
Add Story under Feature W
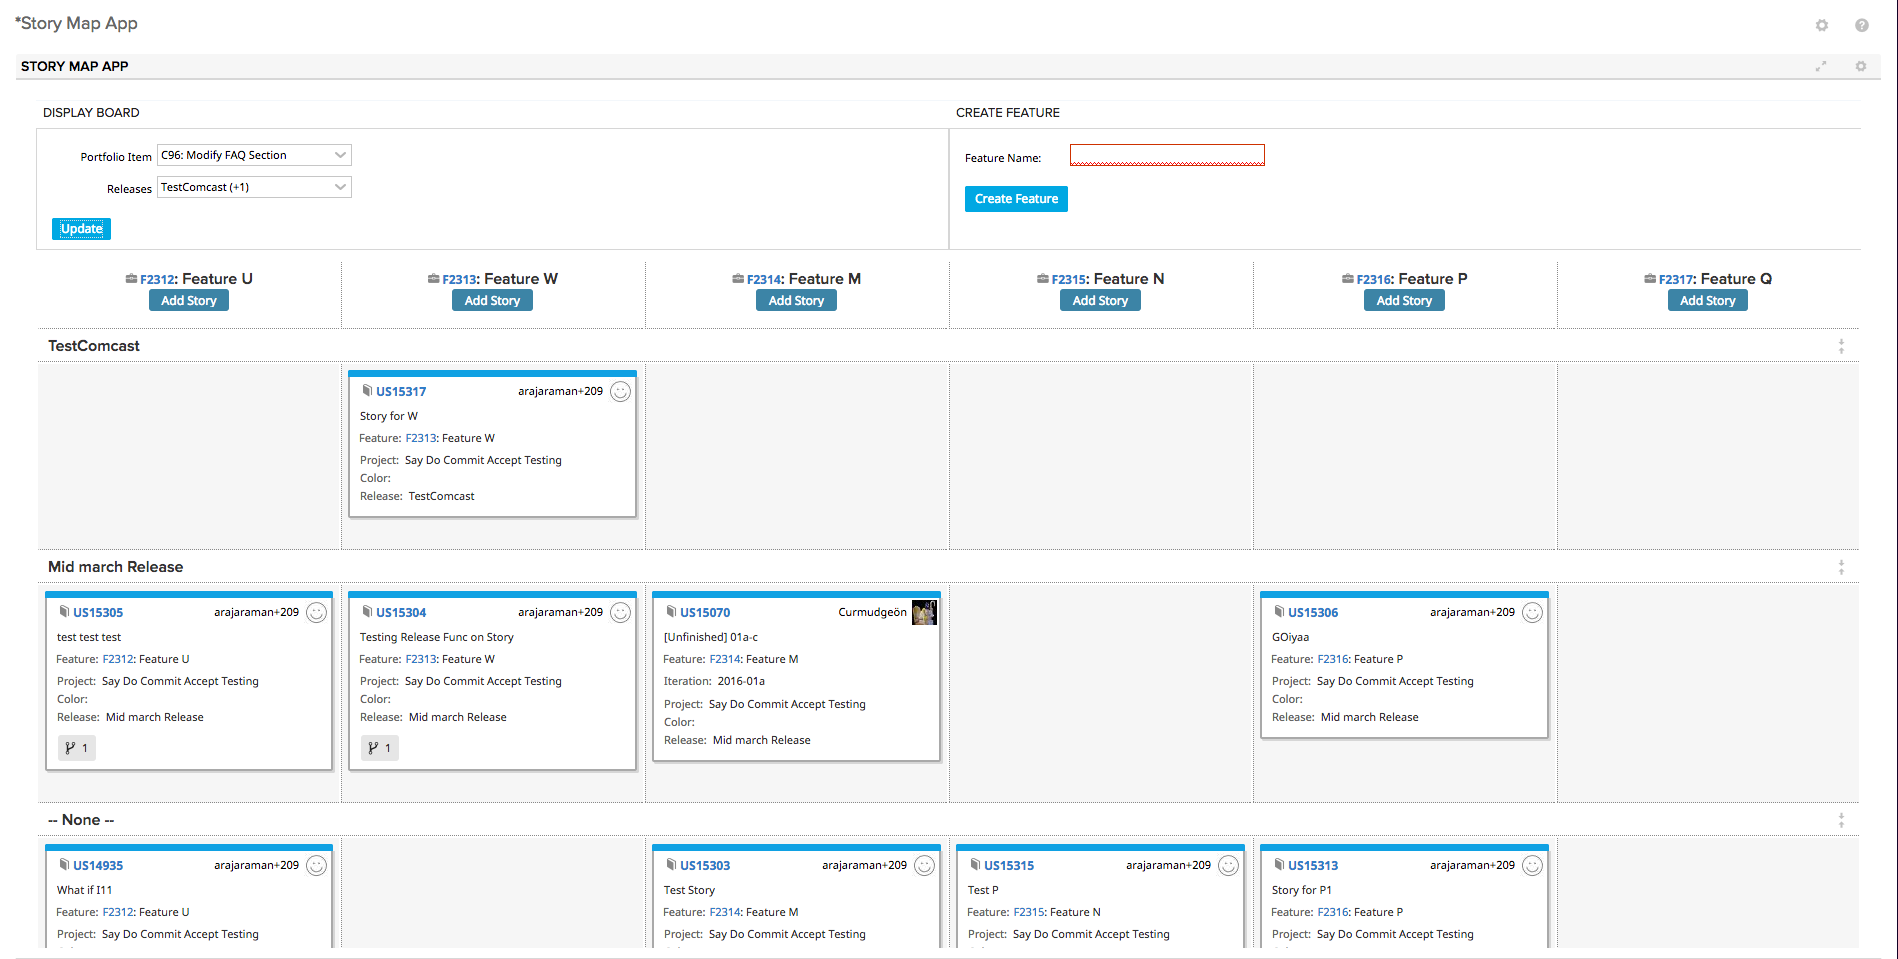[492, 301]
